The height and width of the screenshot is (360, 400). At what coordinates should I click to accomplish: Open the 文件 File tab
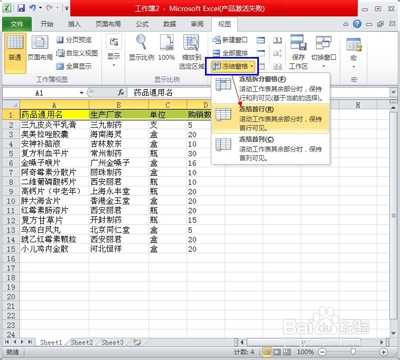pyautogui.click(x=17, y=24)
